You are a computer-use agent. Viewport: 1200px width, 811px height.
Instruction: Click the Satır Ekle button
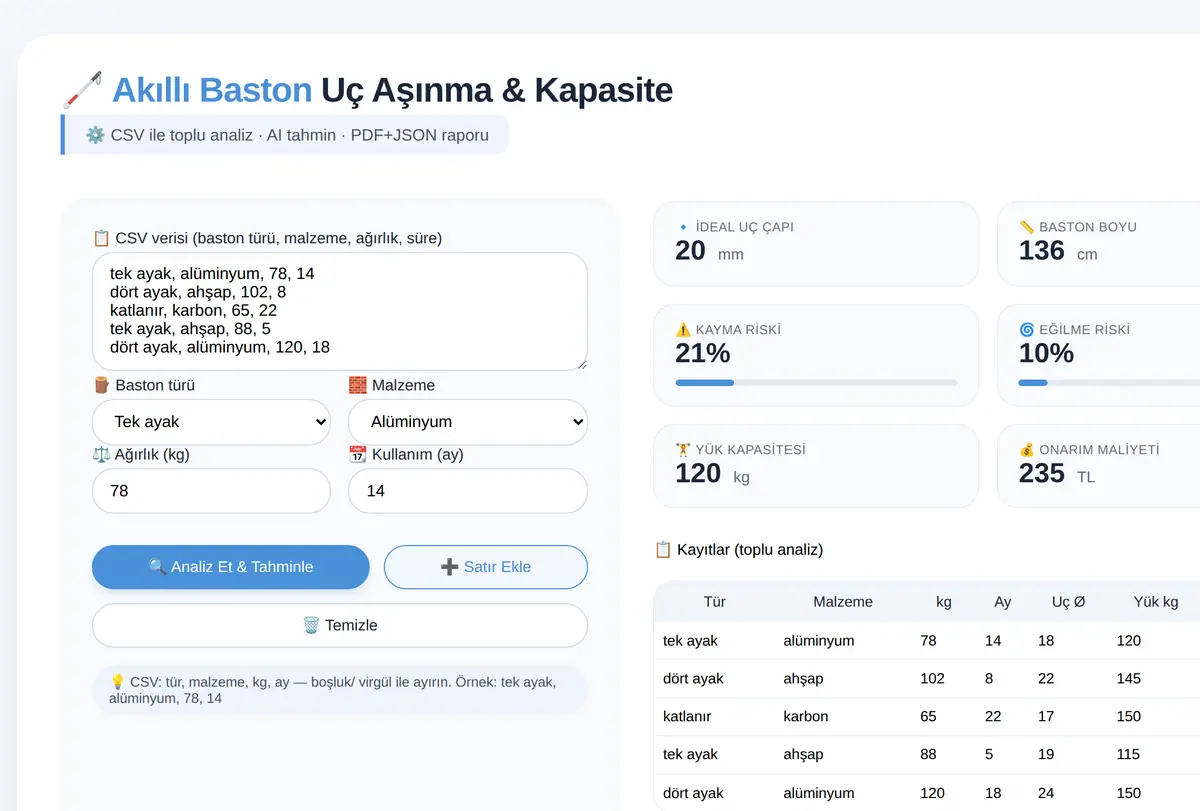coord(486,567)
